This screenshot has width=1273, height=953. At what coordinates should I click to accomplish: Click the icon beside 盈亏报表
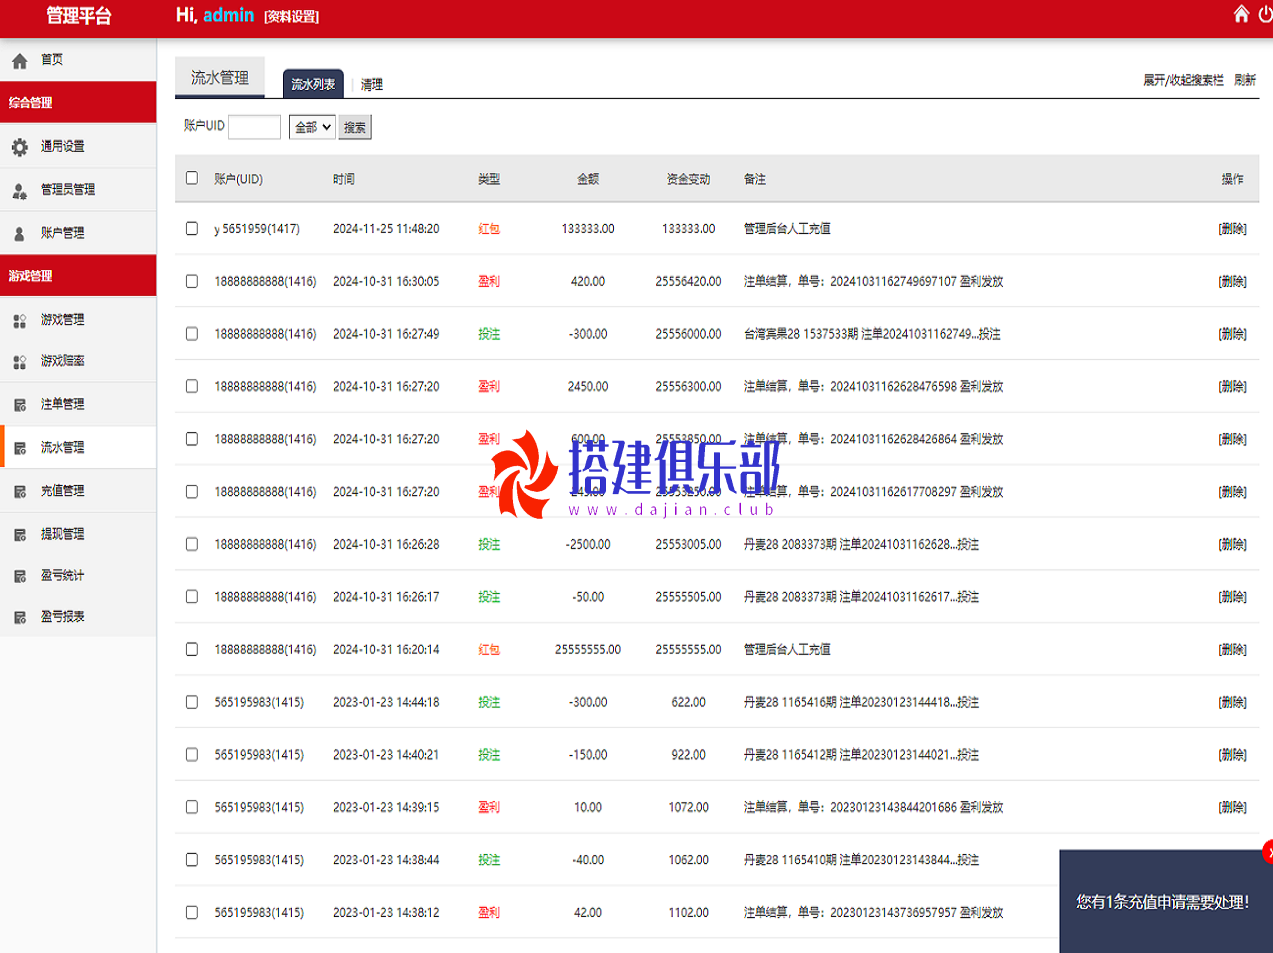19,618
